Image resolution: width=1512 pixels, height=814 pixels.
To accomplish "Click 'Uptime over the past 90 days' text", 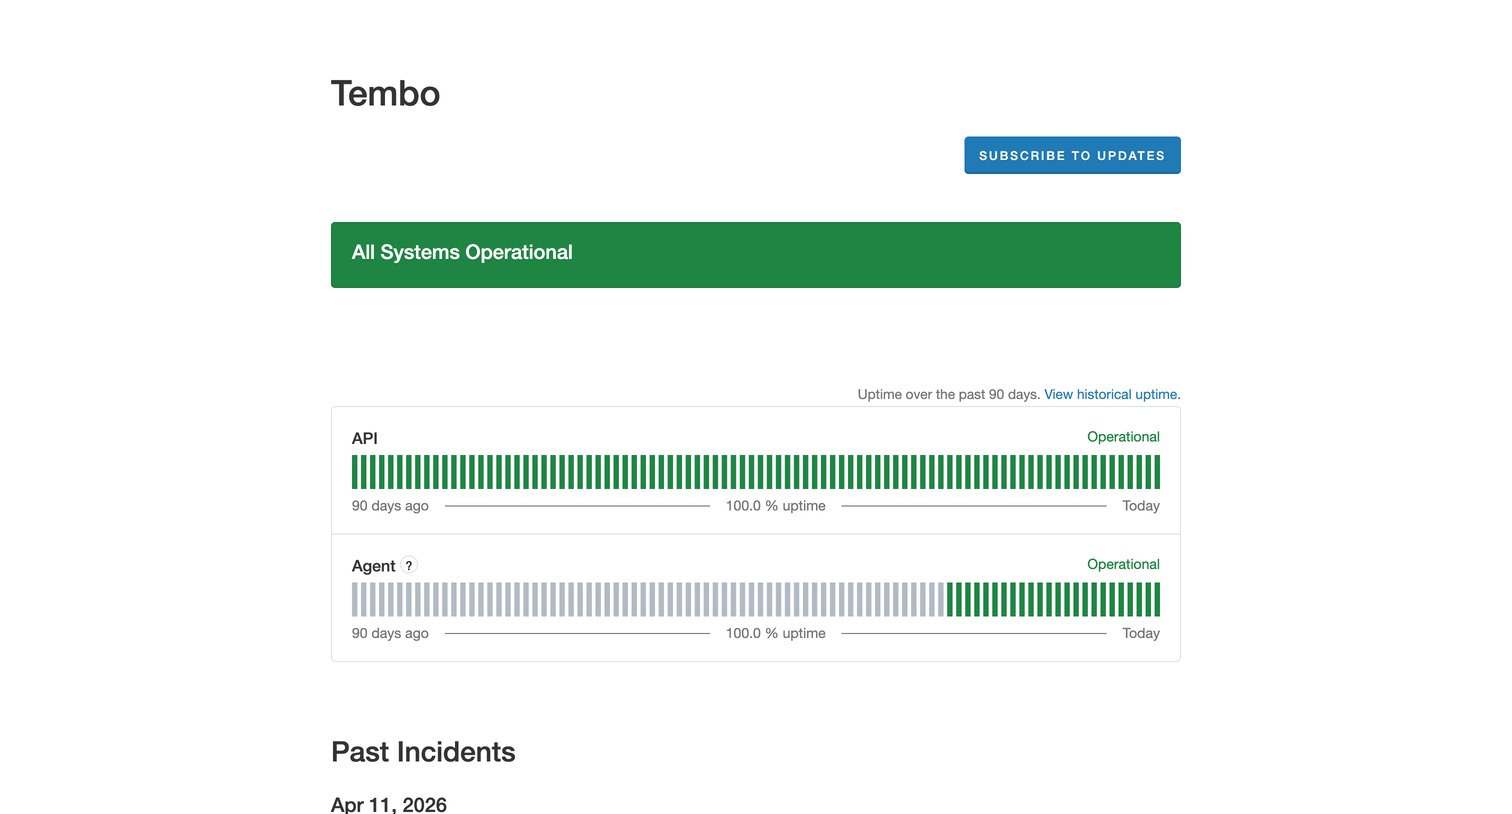I will coord(948,394).
